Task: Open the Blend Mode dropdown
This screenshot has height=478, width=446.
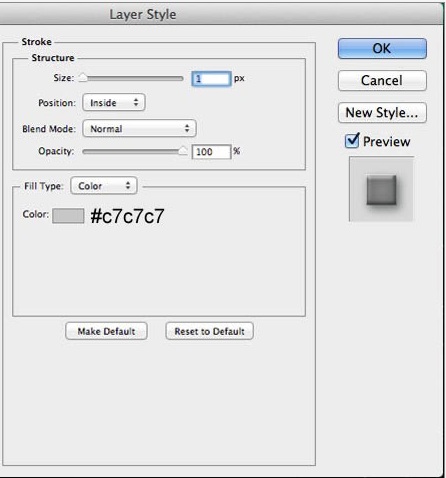Action: pos(139,128)
